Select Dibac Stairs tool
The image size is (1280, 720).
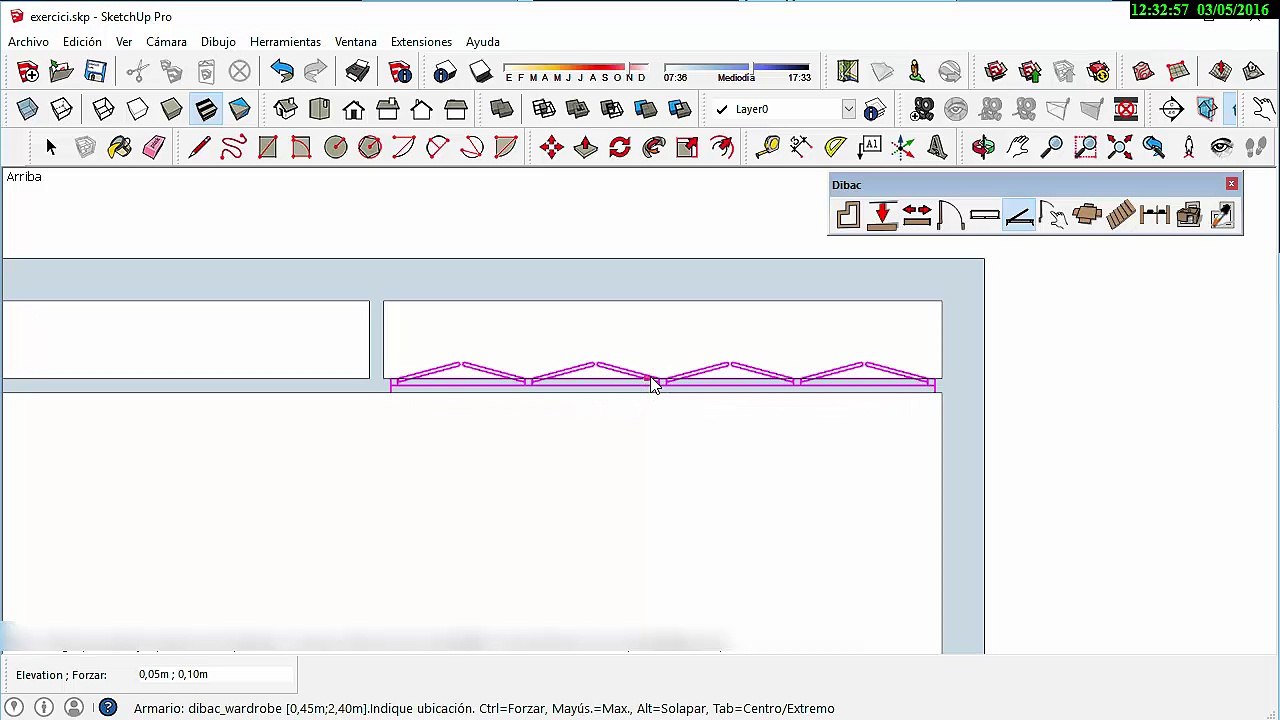click(1120, 215)
